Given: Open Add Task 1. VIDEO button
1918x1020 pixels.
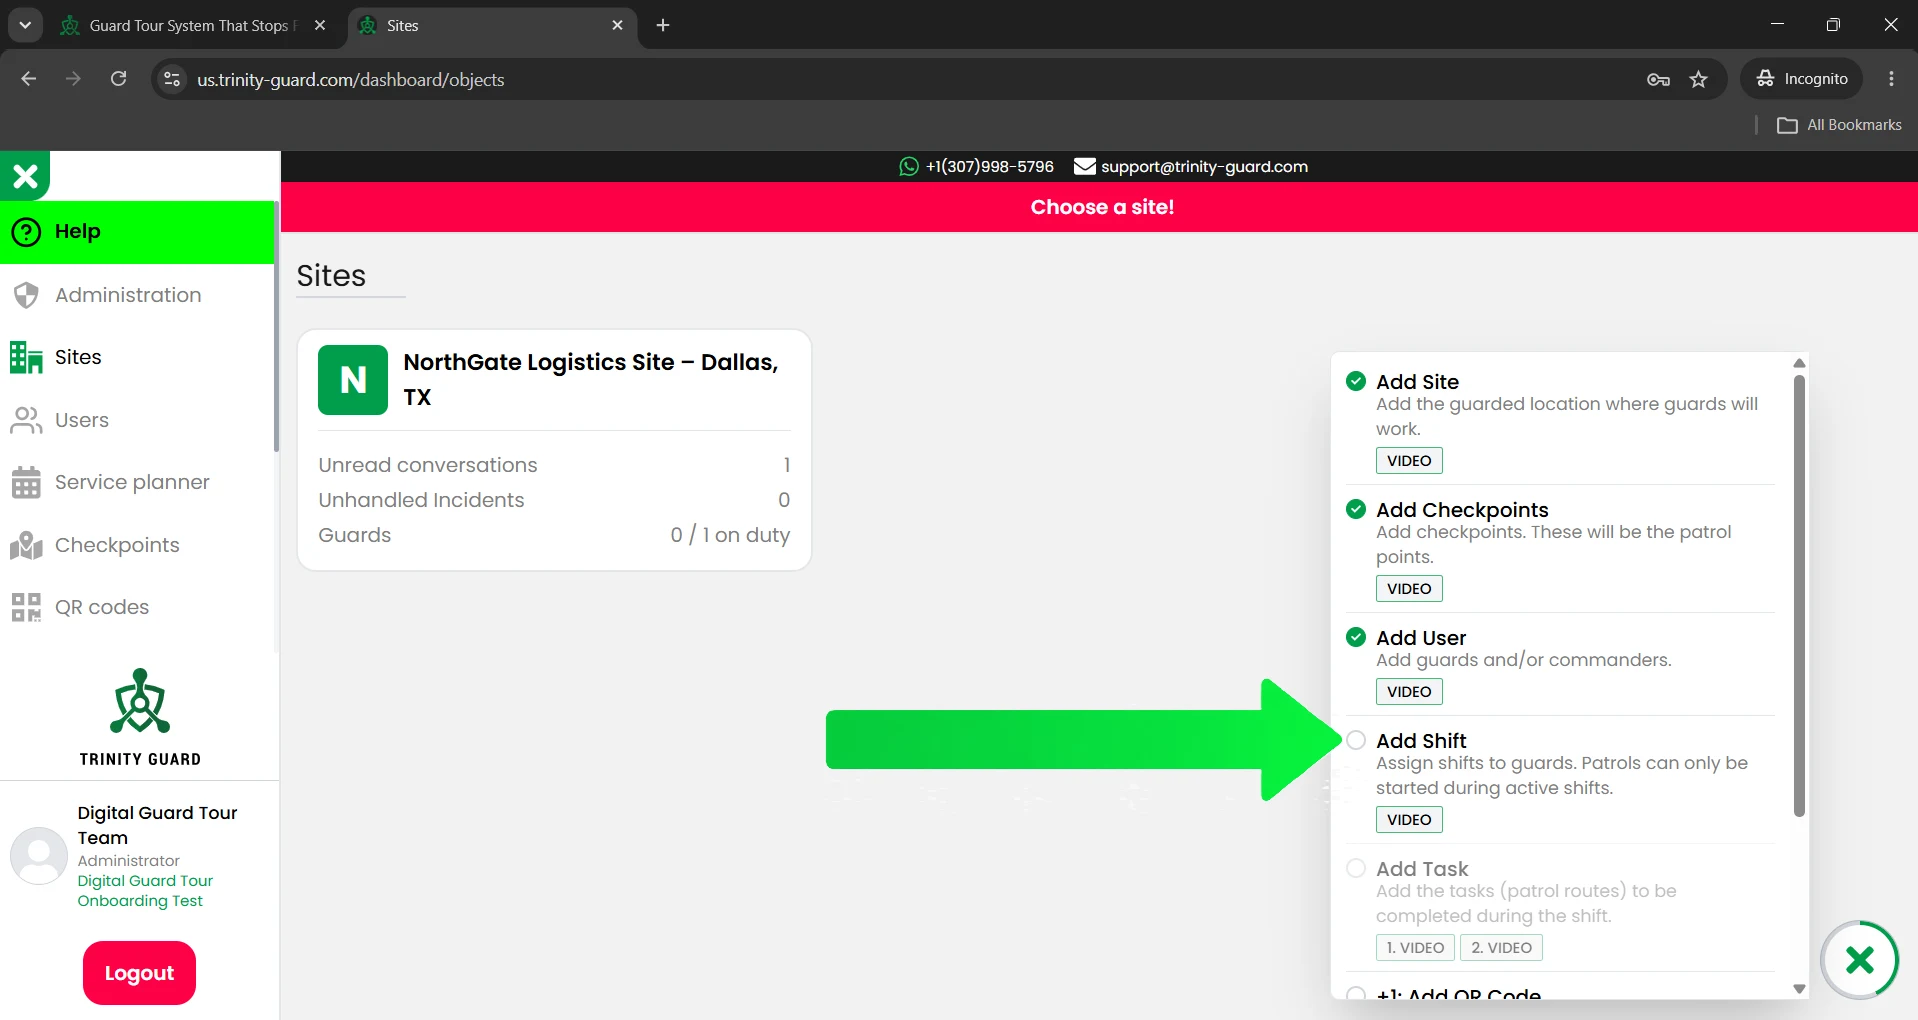Looking at the screenshot, I should pos(1415,948).
